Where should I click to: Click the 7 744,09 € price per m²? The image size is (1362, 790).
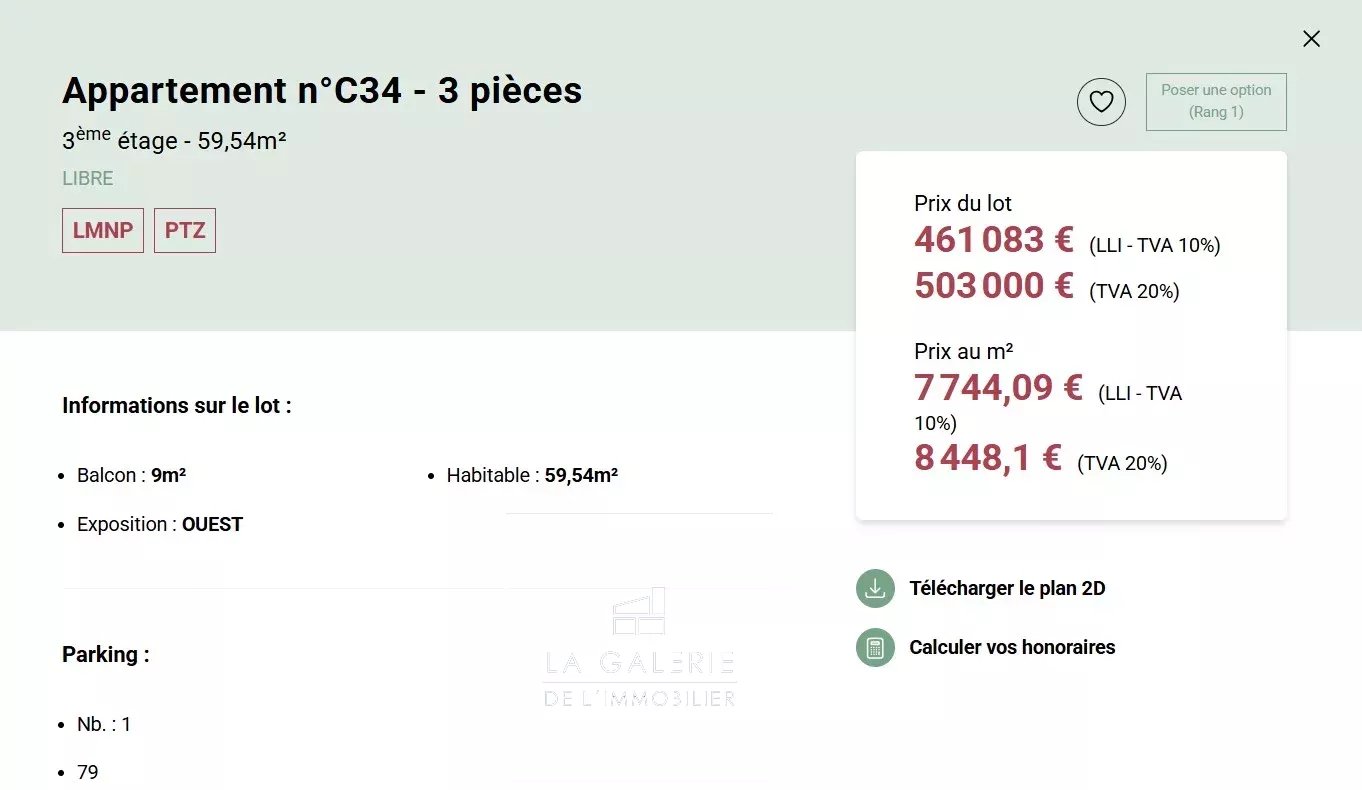[x=998, y=387]
